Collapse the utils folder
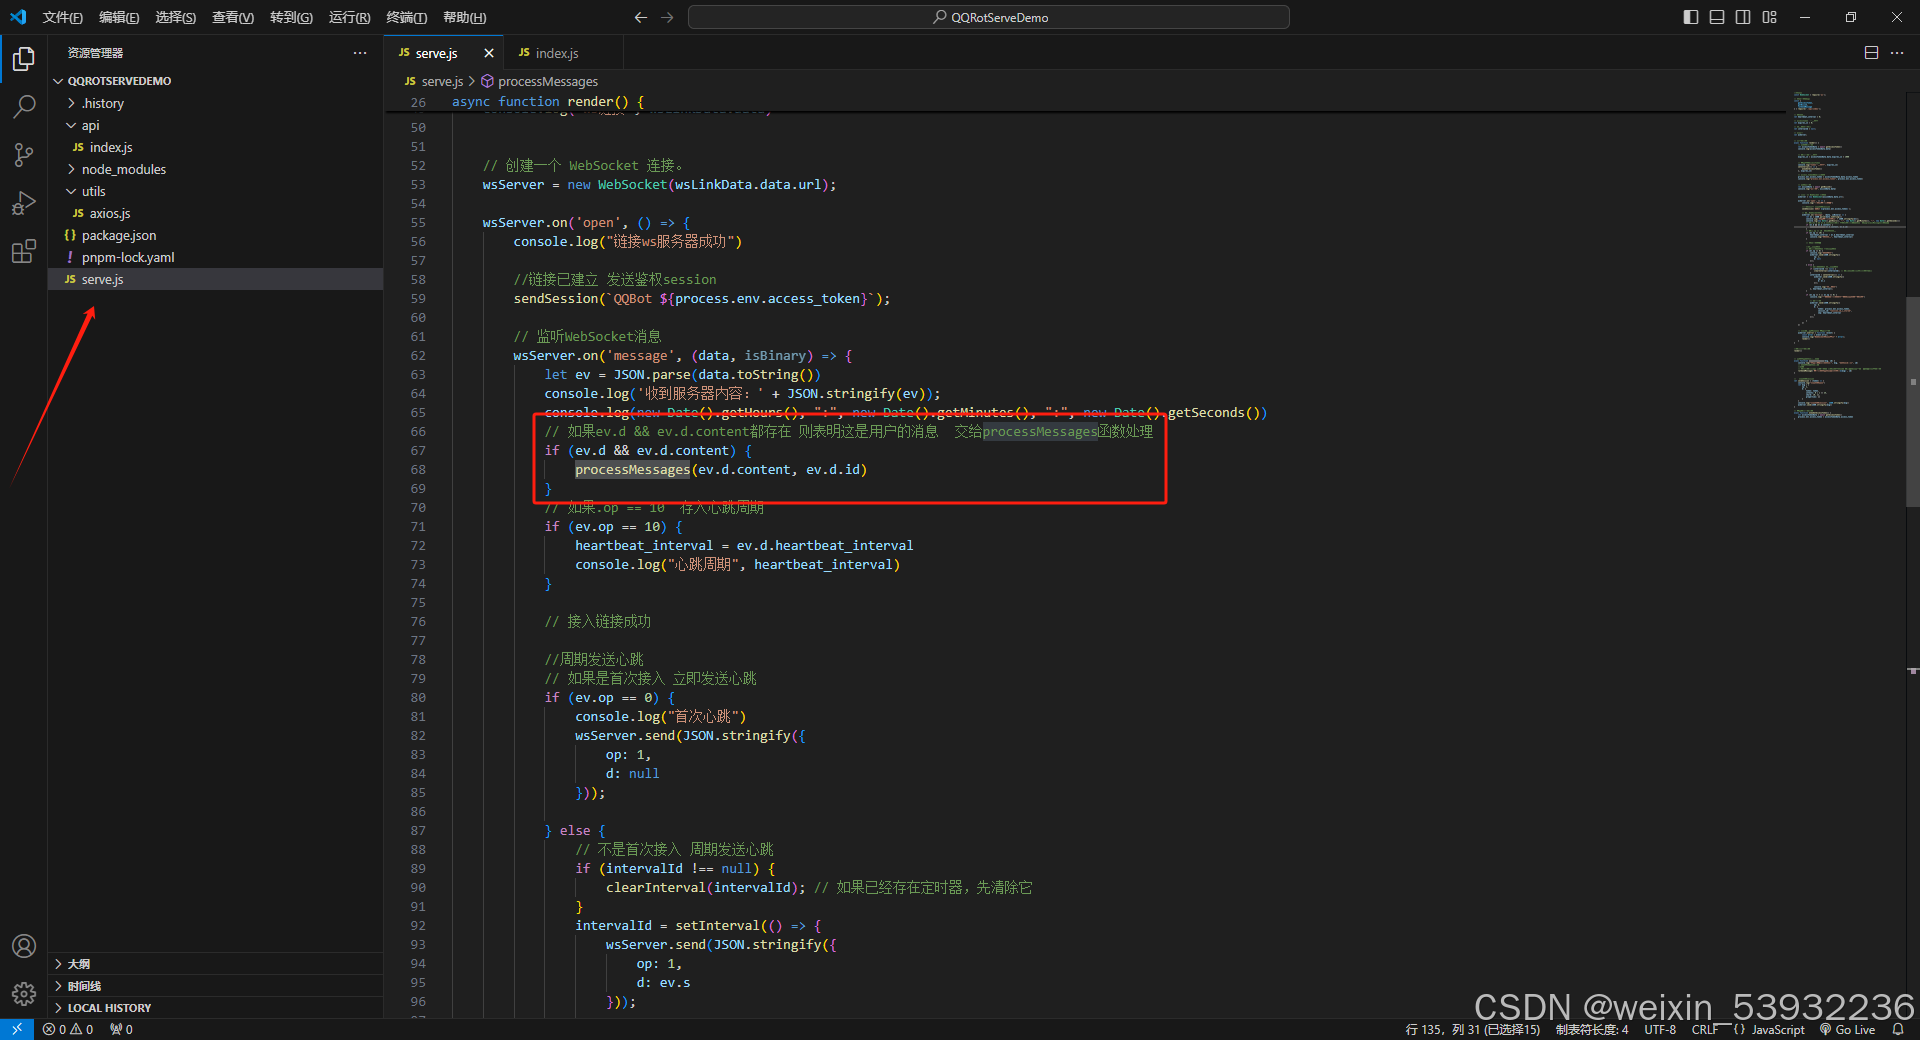 coord(91,191)
